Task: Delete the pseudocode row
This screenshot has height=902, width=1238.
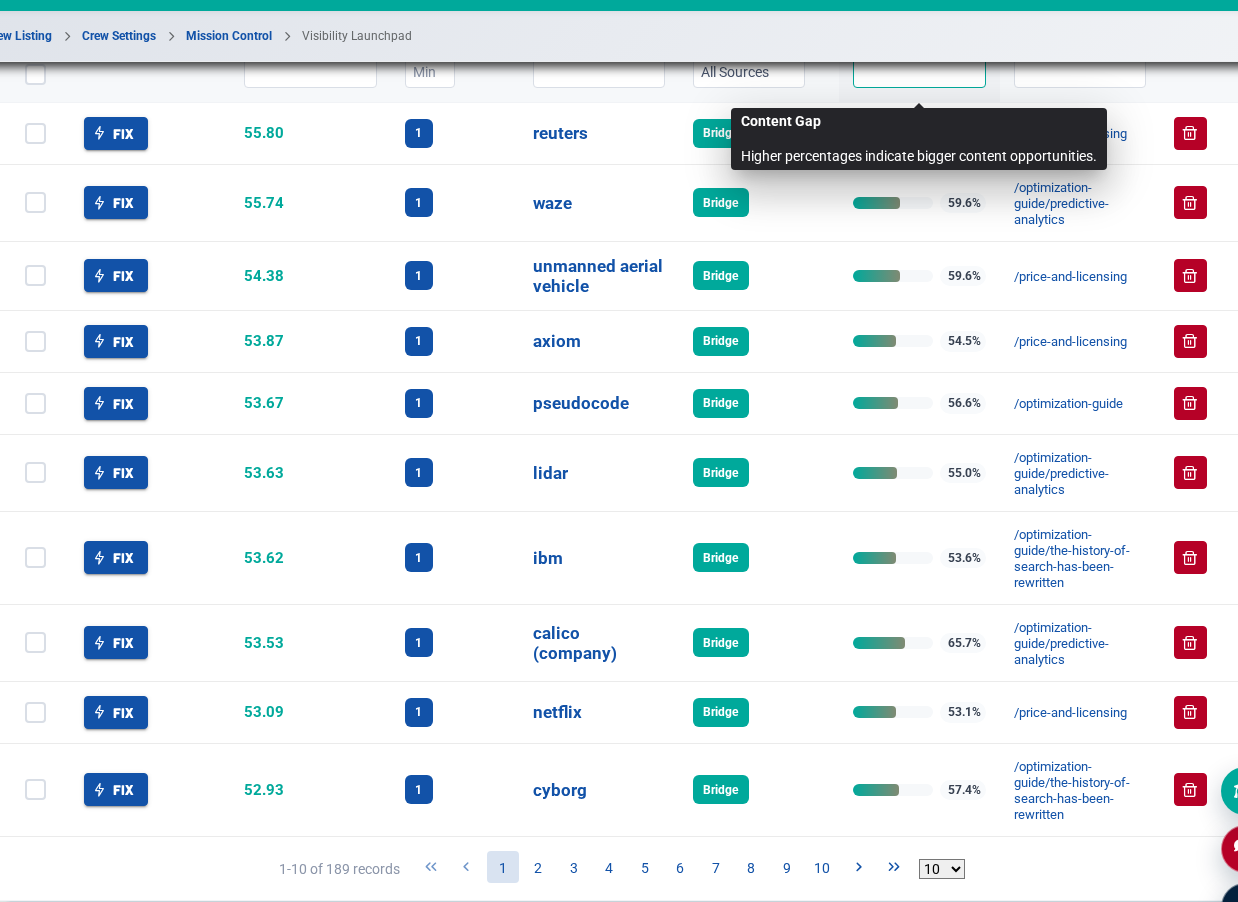Action: click(1190, 403)
